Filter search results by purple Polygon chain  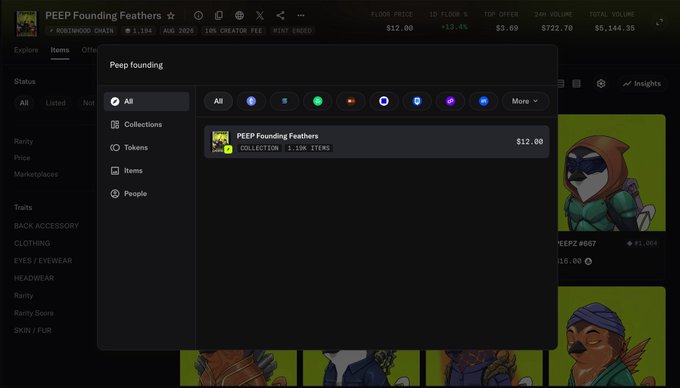[450, 101]
